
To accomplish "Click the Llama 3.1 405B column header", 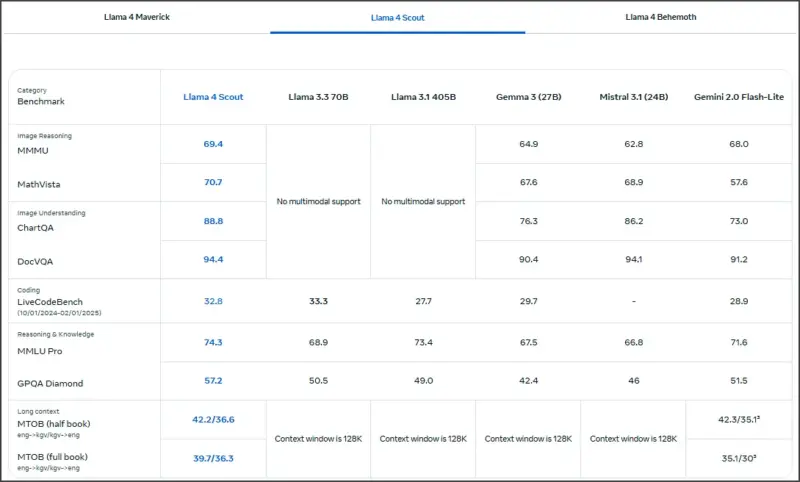I will (423, 97).
